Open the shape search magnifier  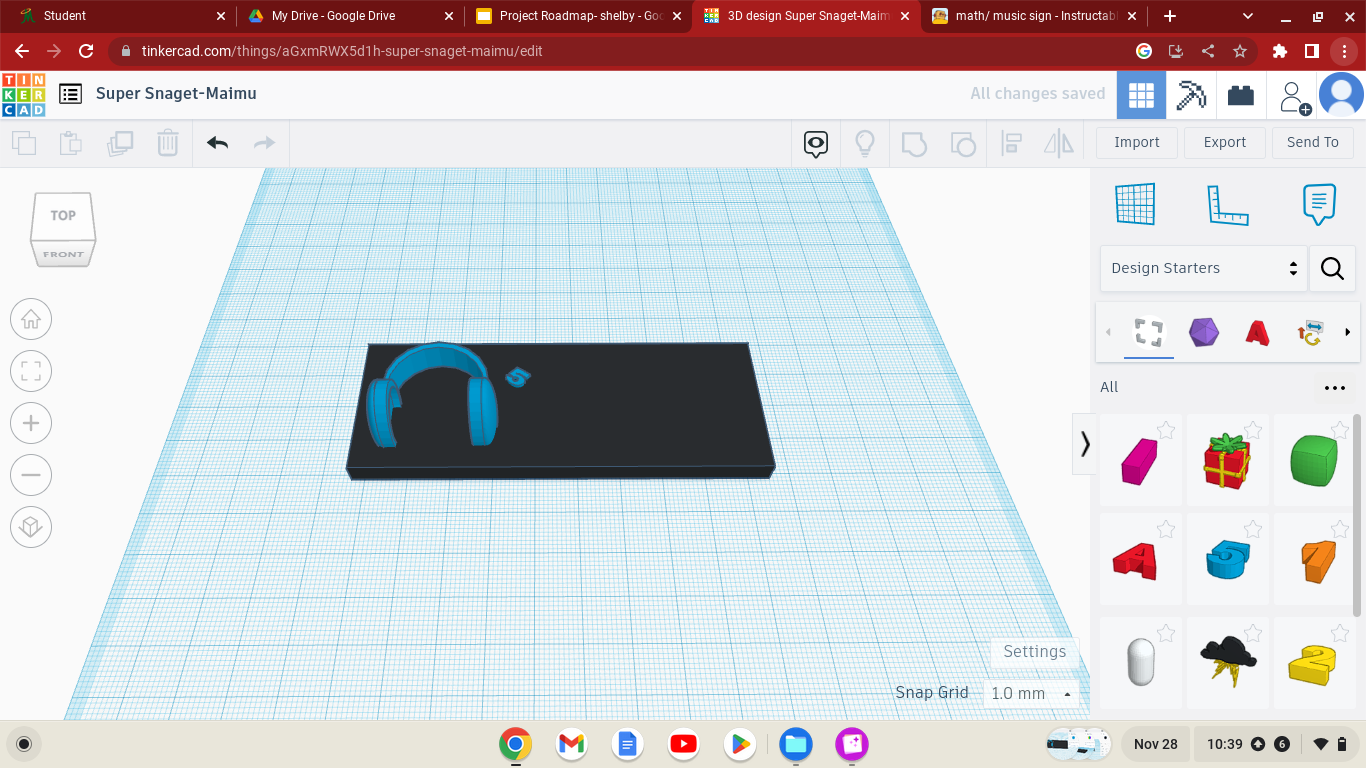coord(1332,268)
